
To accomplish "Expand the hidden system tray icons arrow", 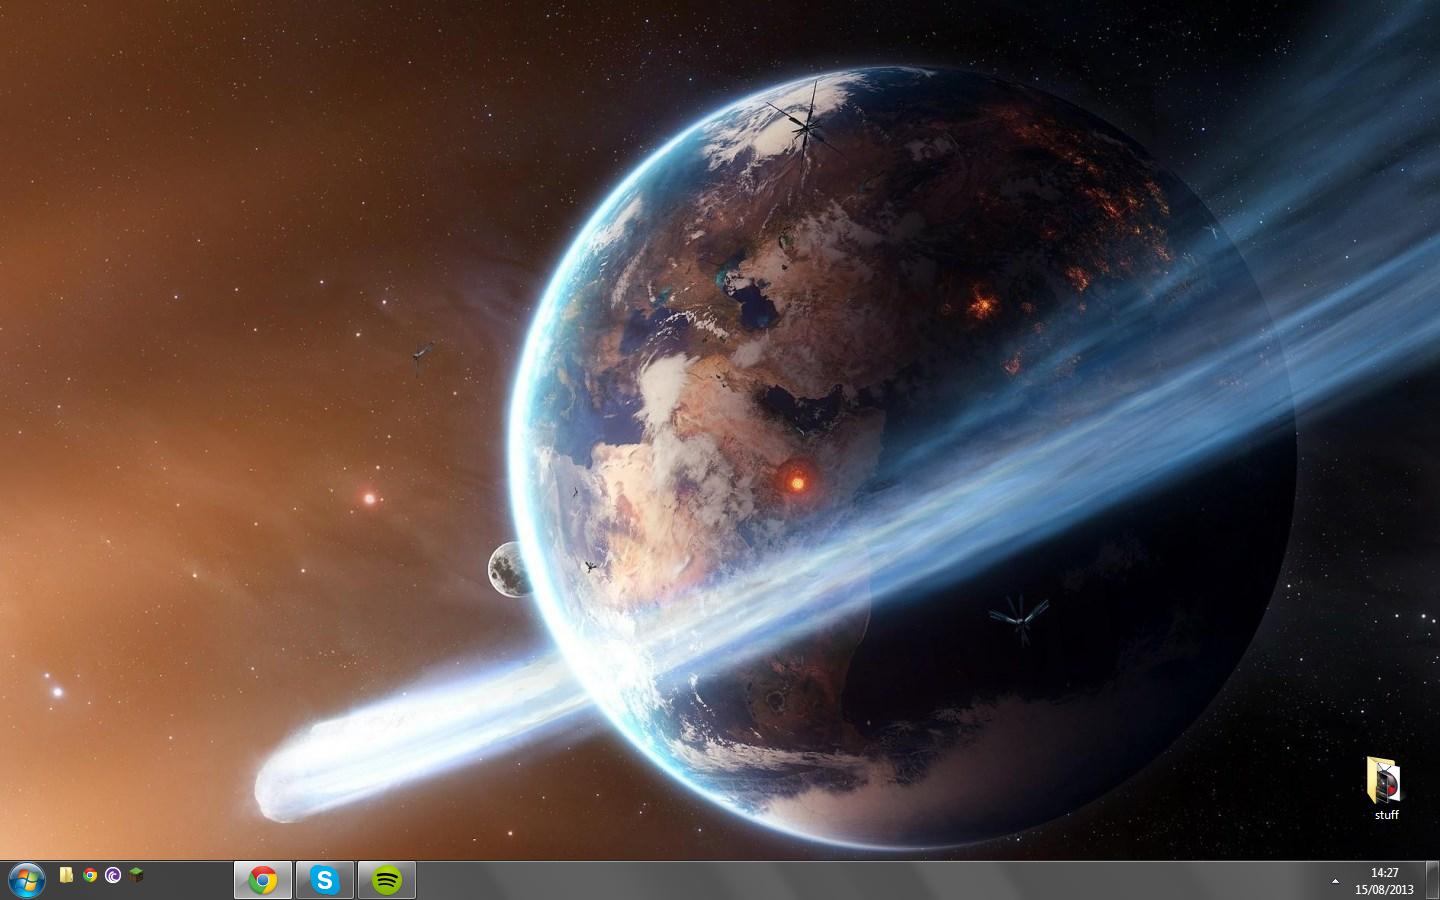I will coord(1335,881).
